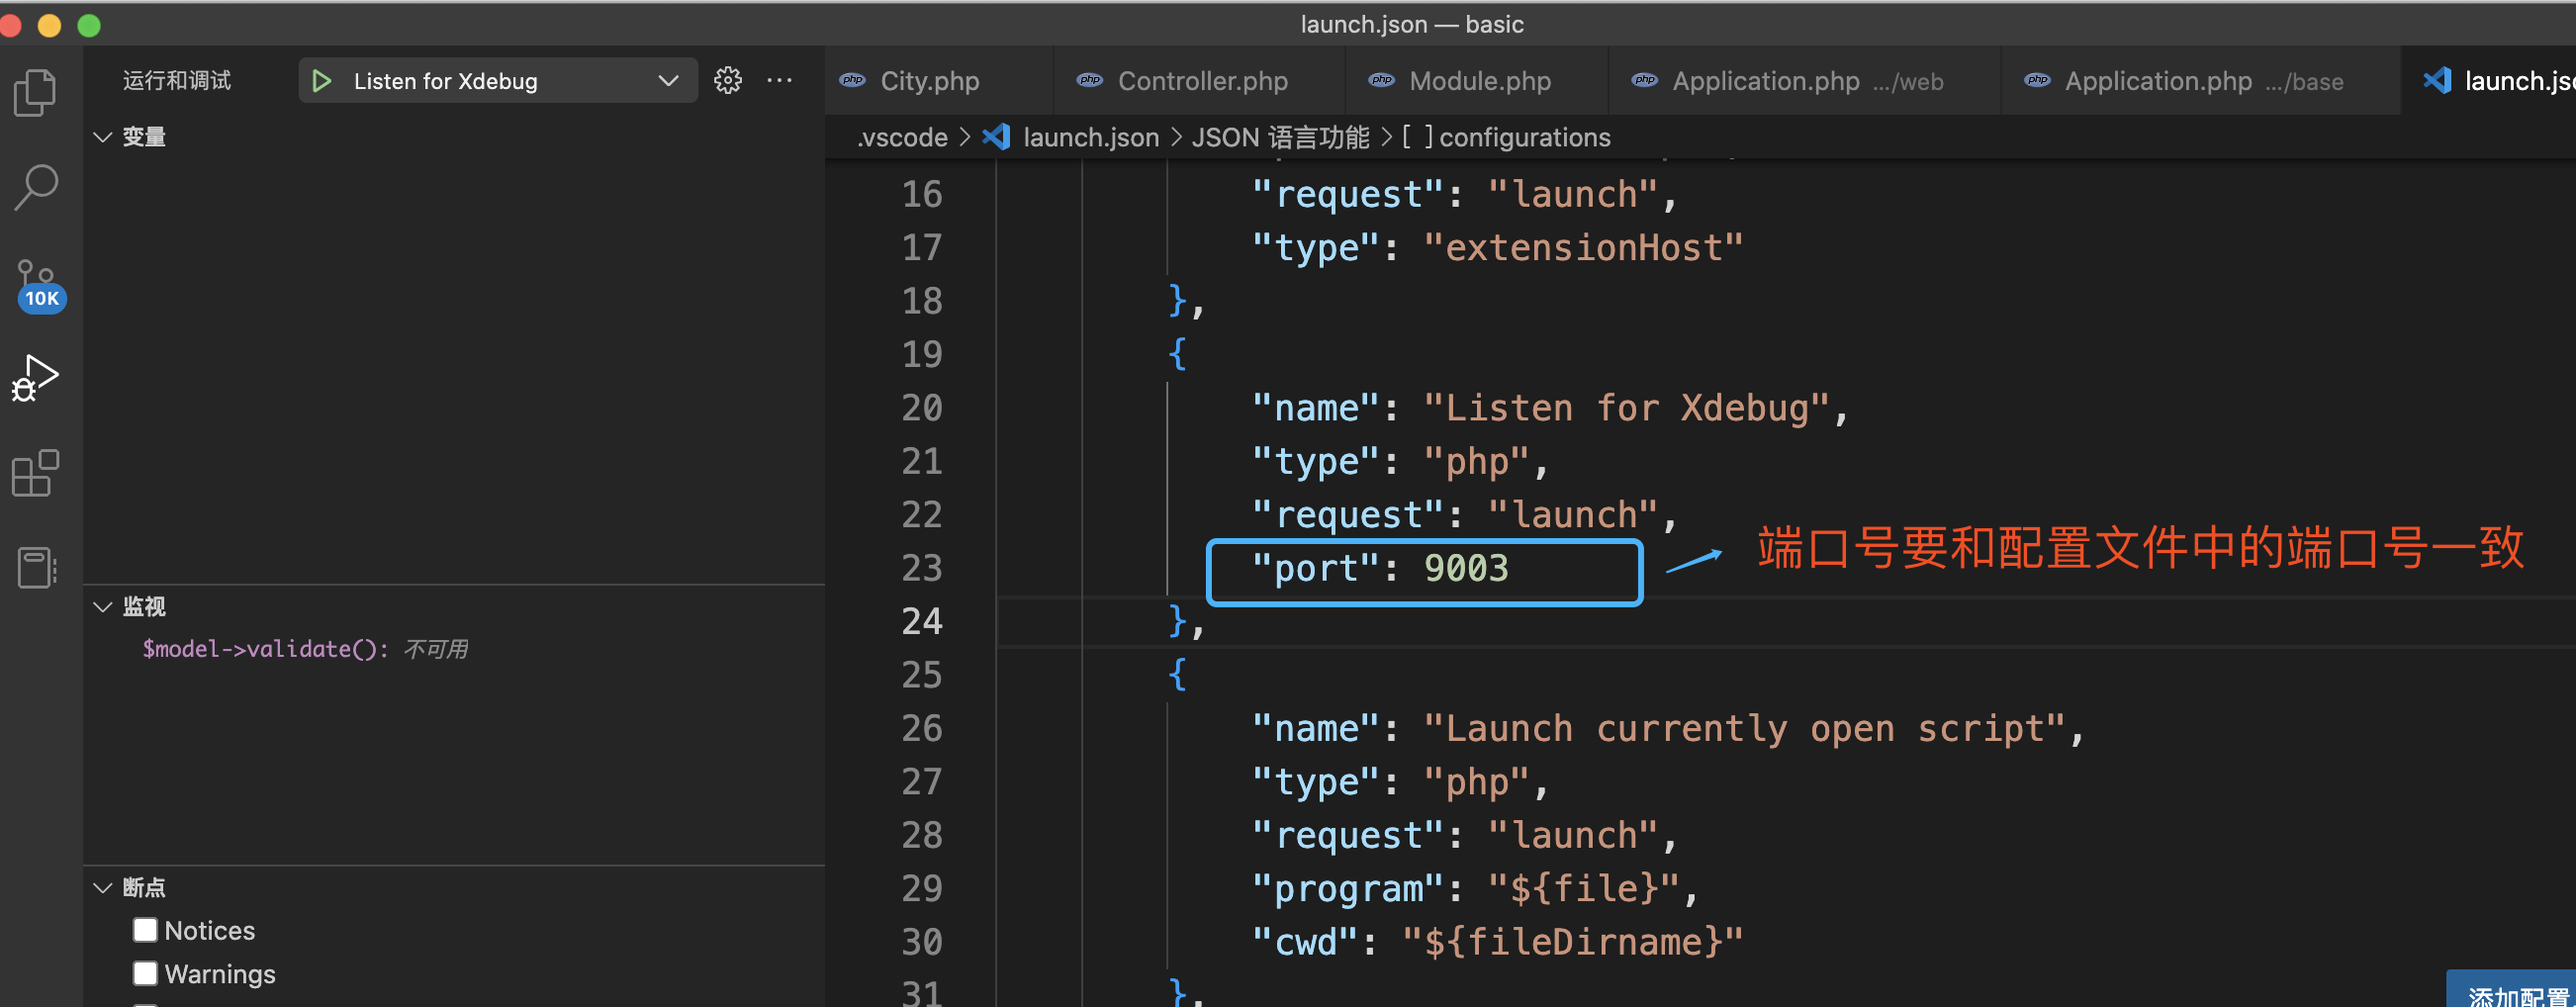Click the 添加配置 button
This screenshot has height=1007, width=2576.
2511,990
